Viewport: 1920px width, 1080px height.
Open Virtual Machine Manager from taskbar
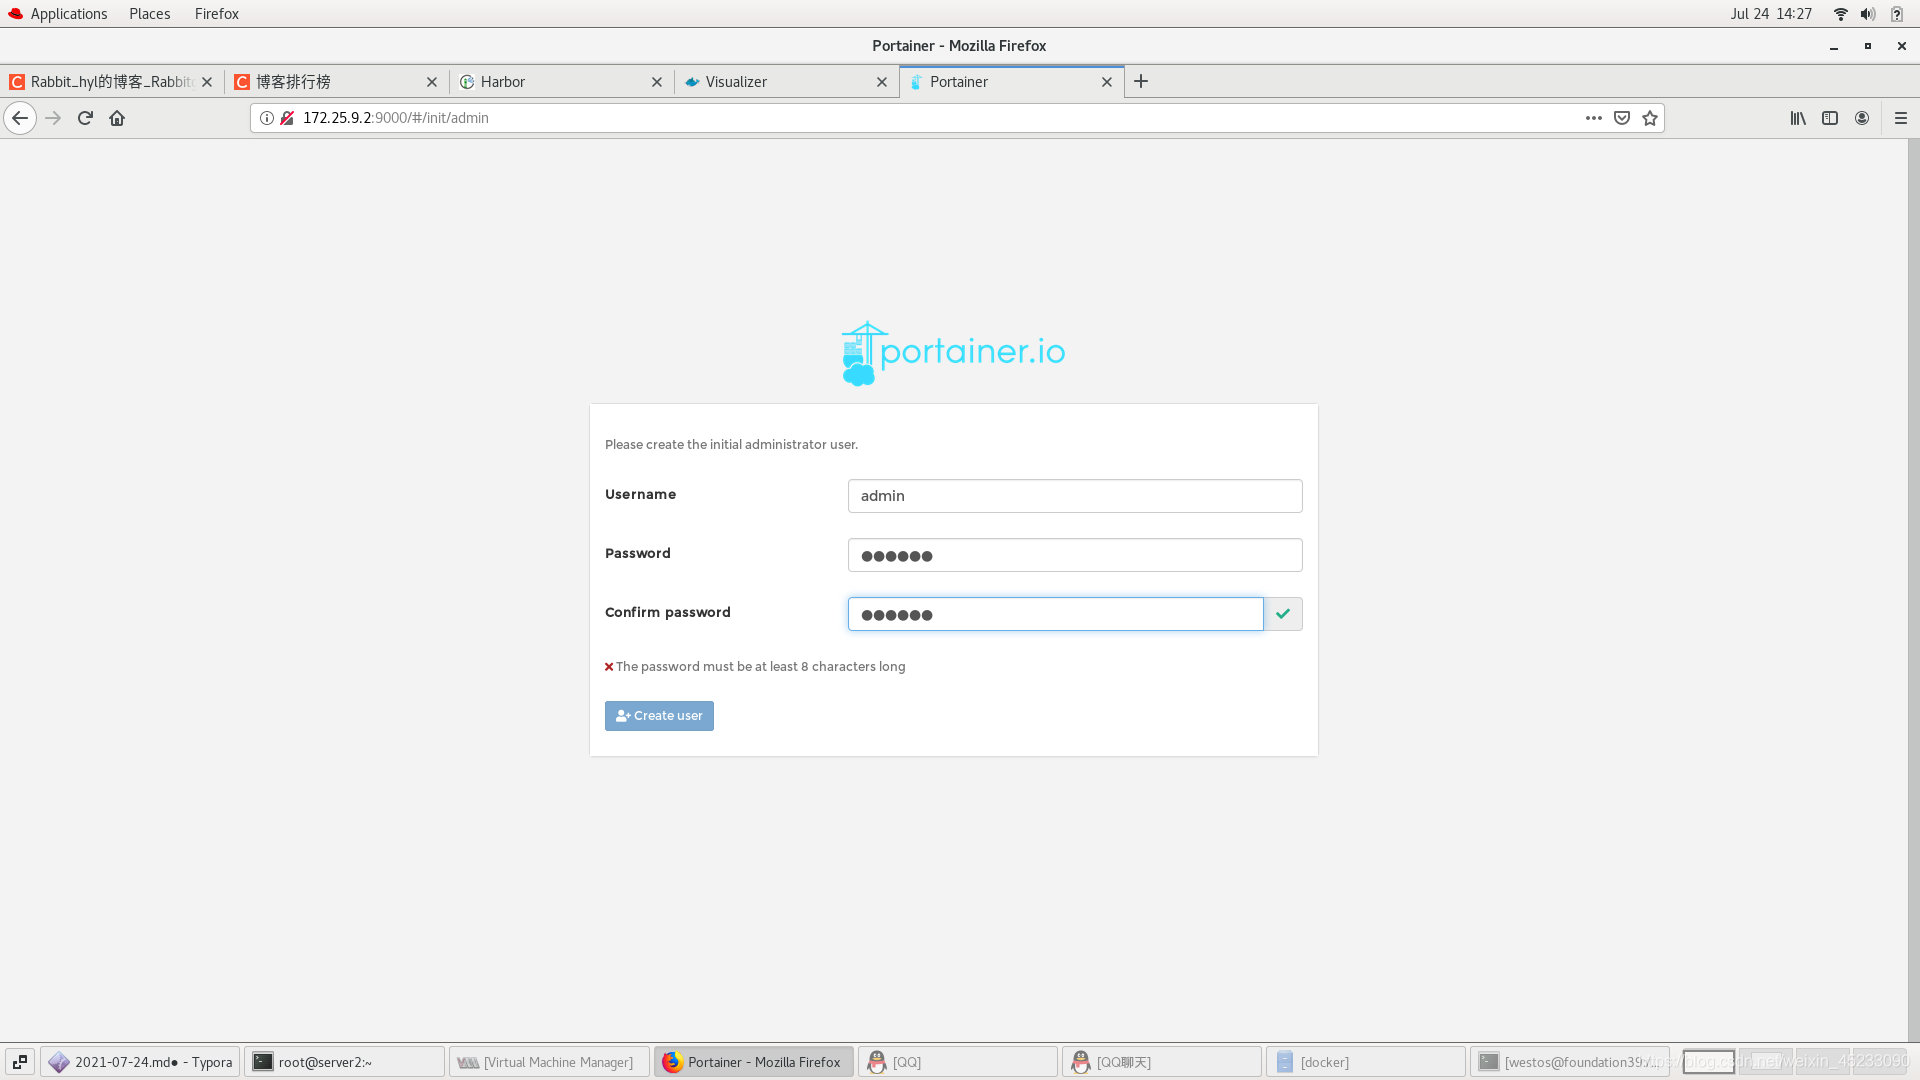(549, 1062)
